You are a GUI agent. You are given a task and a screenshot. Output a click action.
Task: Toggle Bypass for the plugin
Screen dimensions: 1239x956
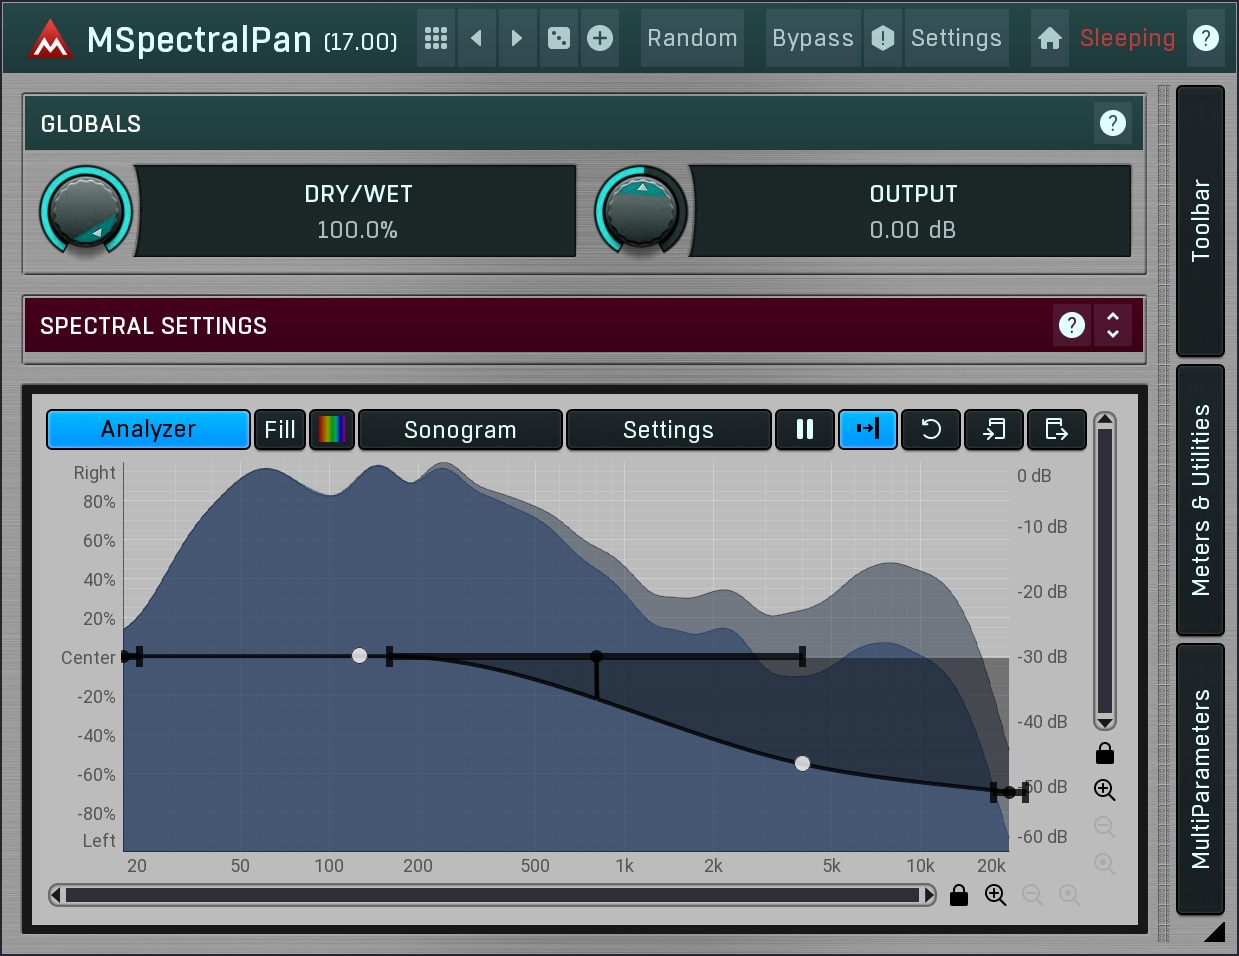coord(812,38)
